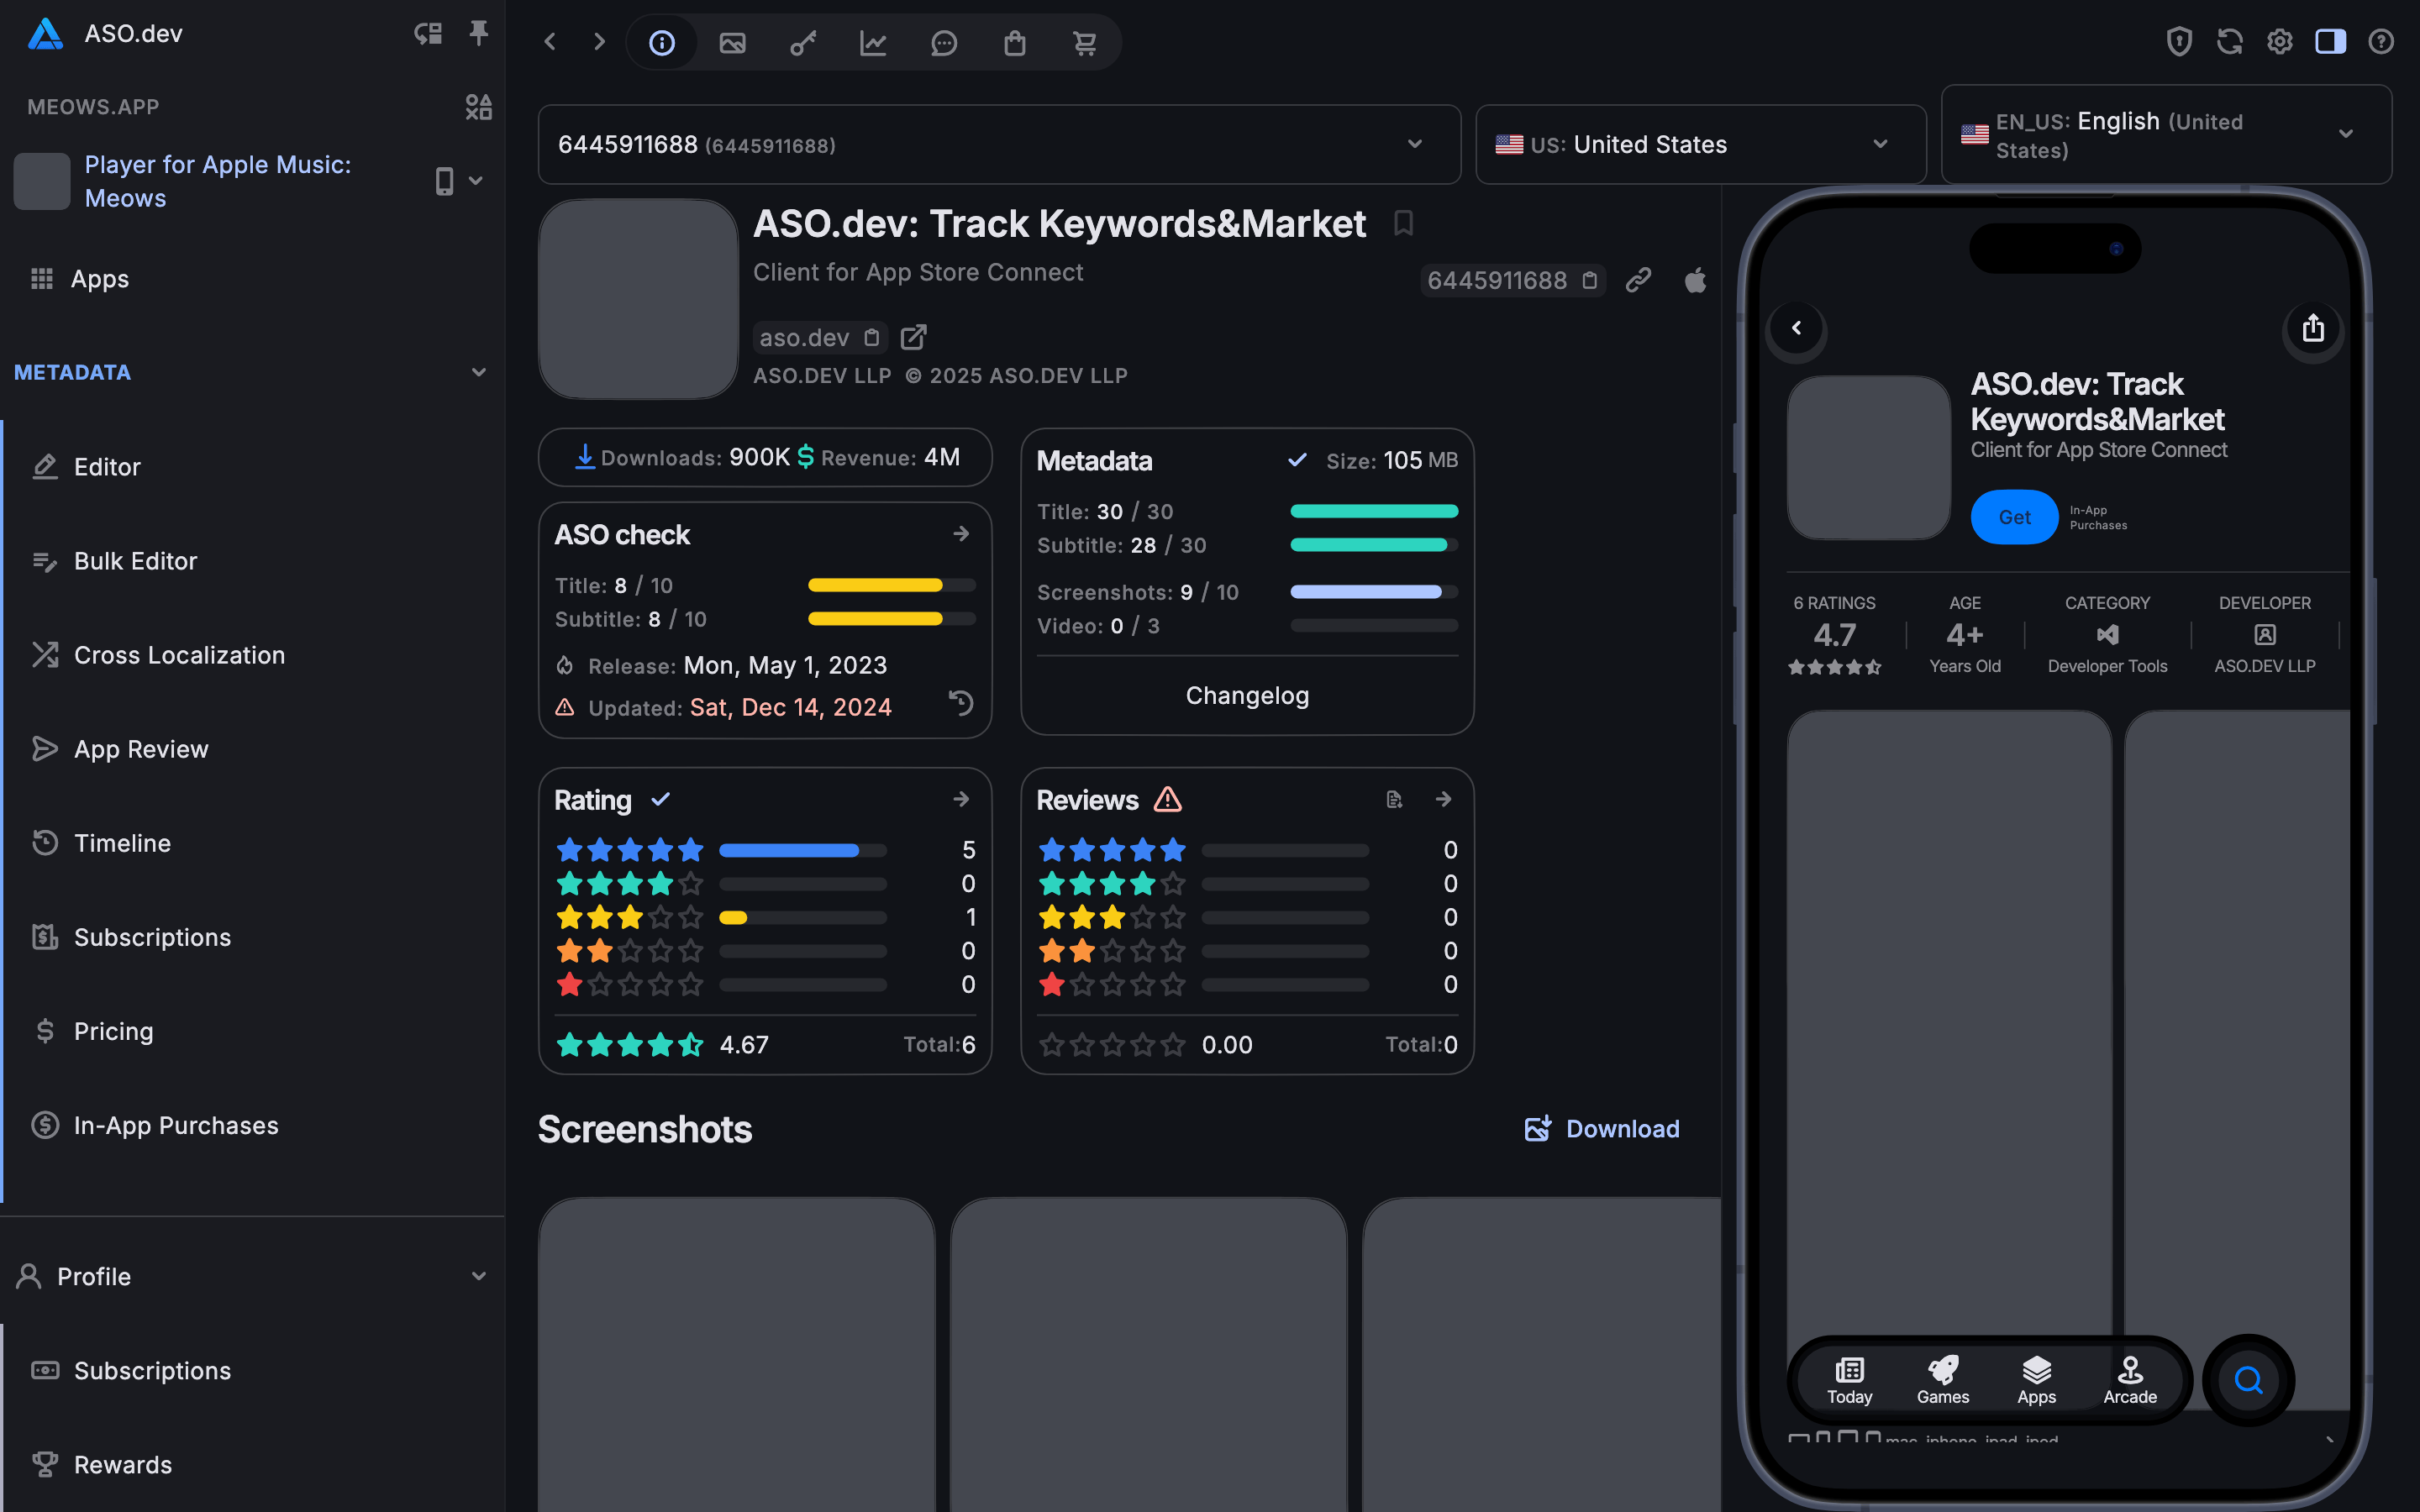Open the US: United States country dropdown
2420x1512 pixels.
1700,145
